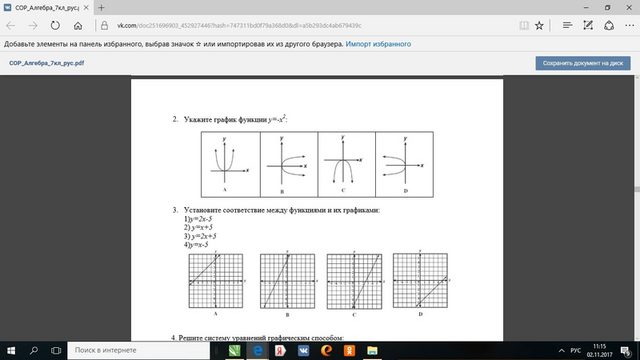Image resolution: width=640 pixels, height=360 pixels.
Task: Make a web note pen icon
Action: (588, 25)
